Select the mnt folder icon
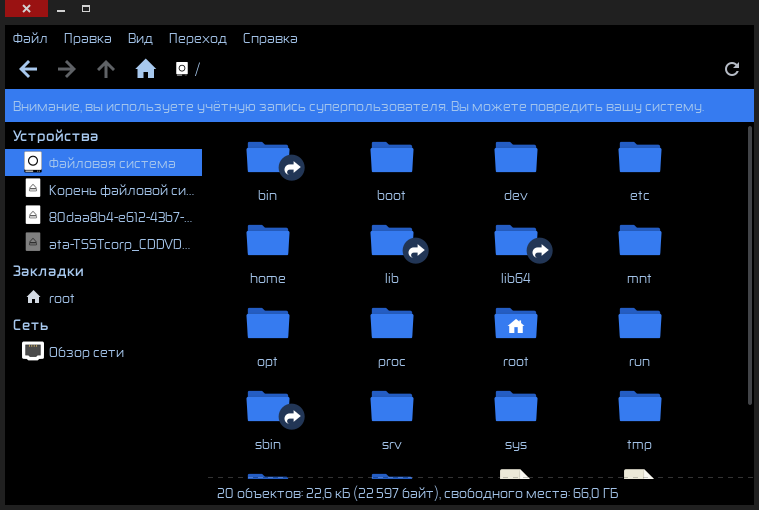The image size is (759, 510). (639, 240)
